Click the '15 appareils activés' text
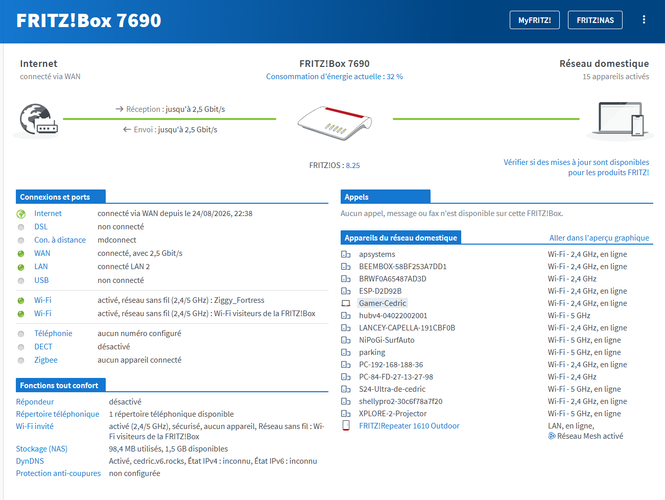This screenshot has height=500, width=665. click(615, 77)
